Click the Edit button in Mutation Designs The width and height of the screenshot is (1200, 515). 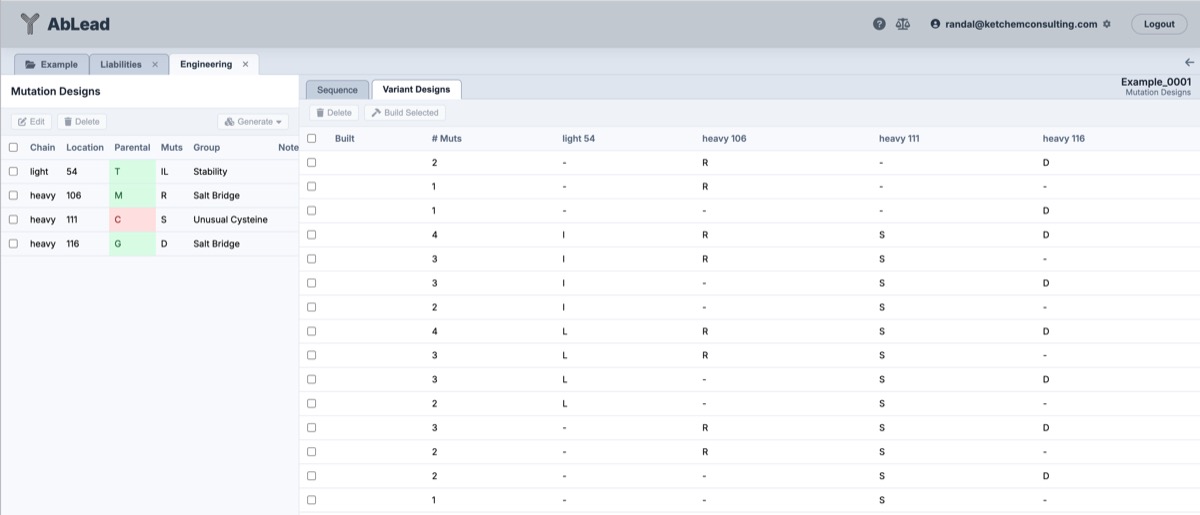pos(31,122)
